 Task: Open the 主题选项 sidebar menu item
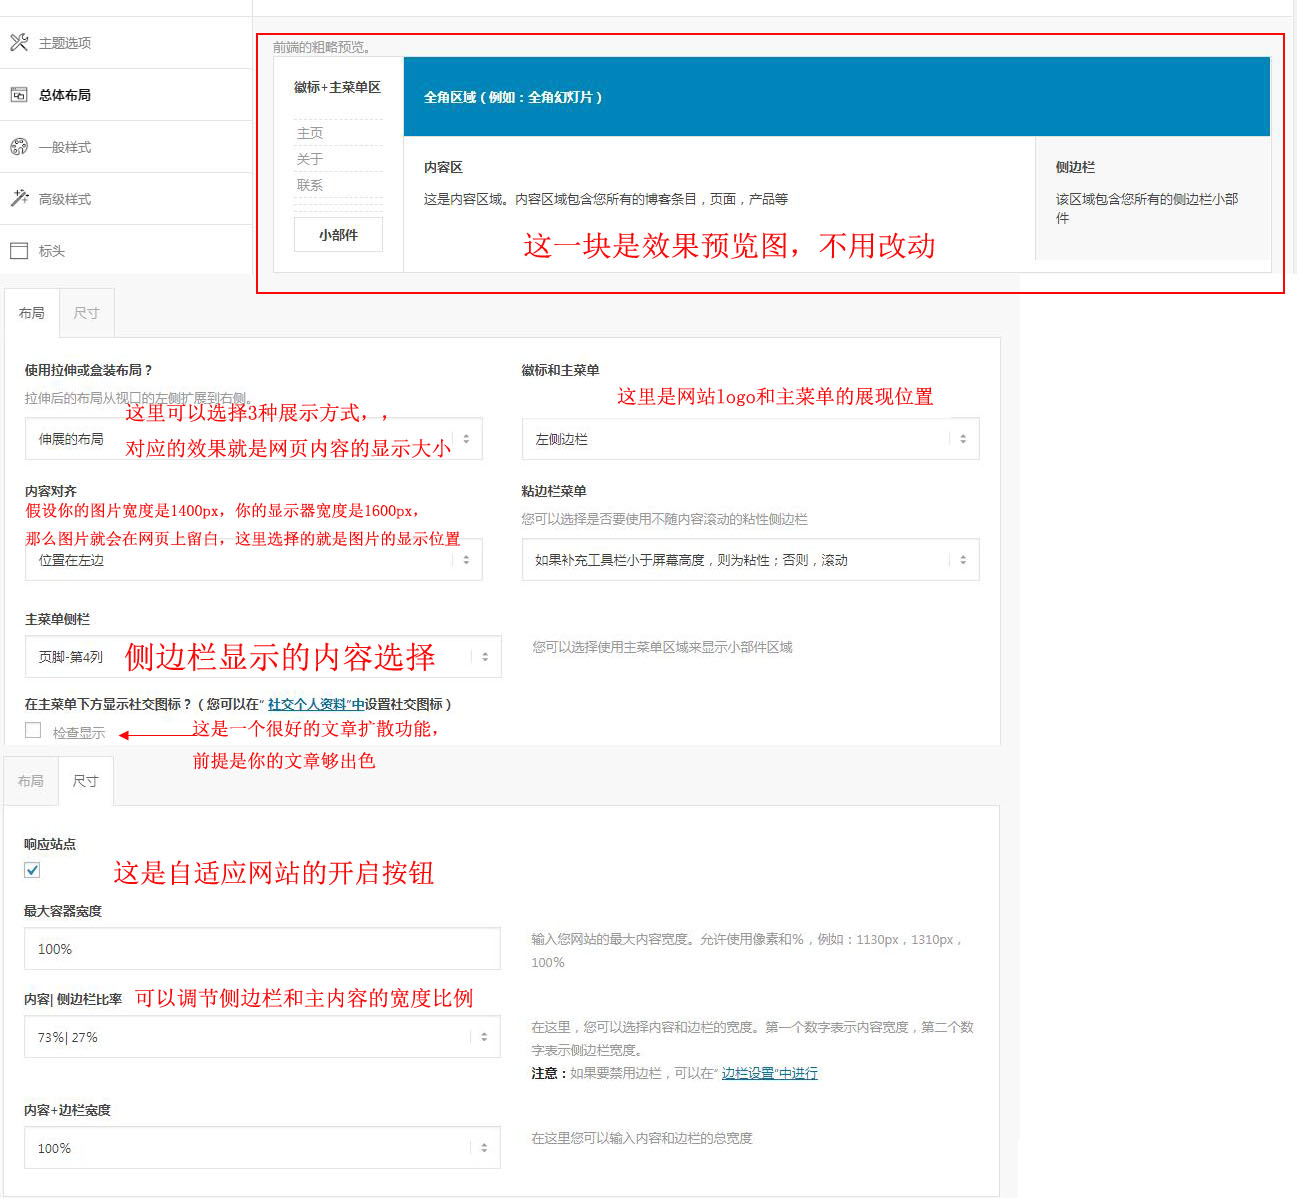pyautogui.click(x=126, y=43)
